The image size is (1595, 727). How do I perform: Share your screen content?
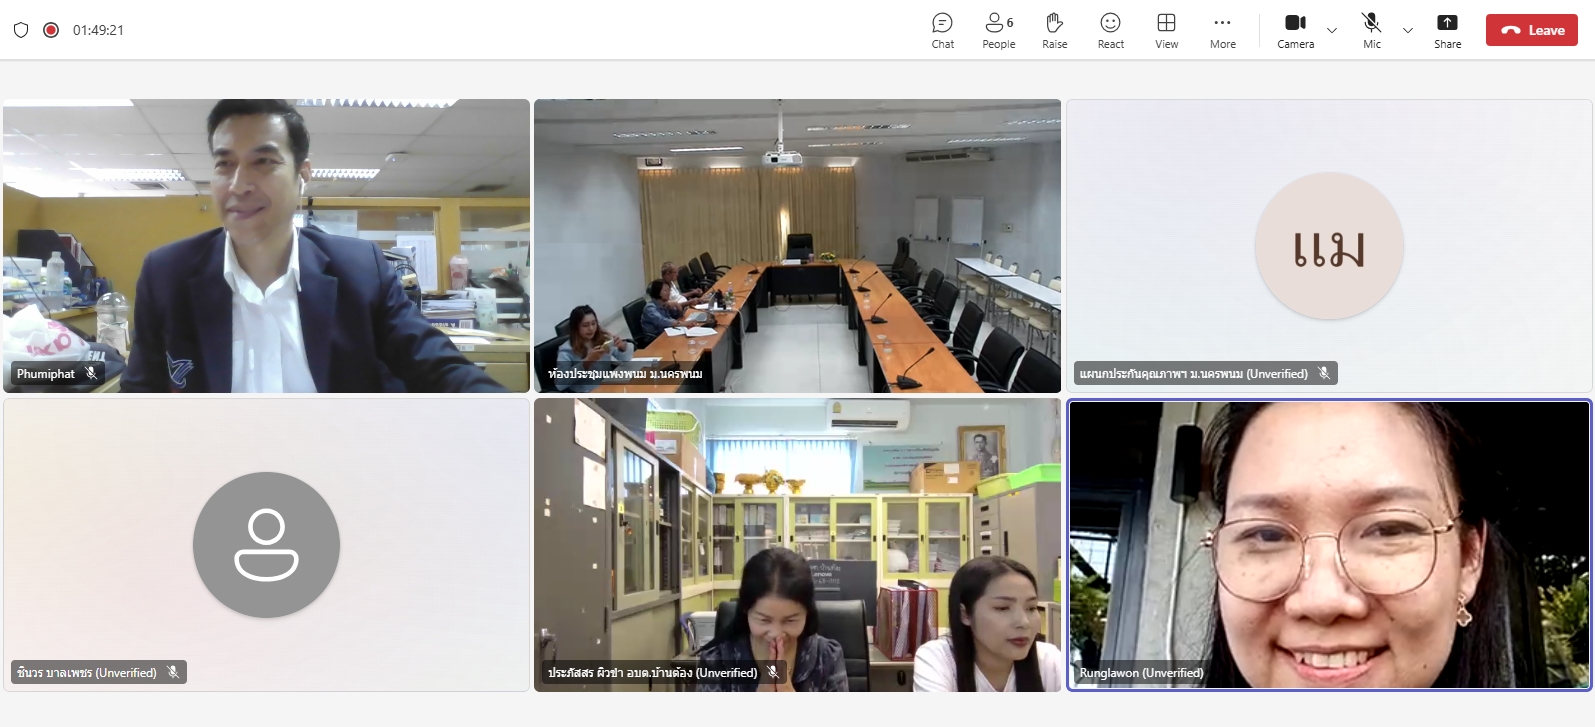click(x=1447, y=30)
